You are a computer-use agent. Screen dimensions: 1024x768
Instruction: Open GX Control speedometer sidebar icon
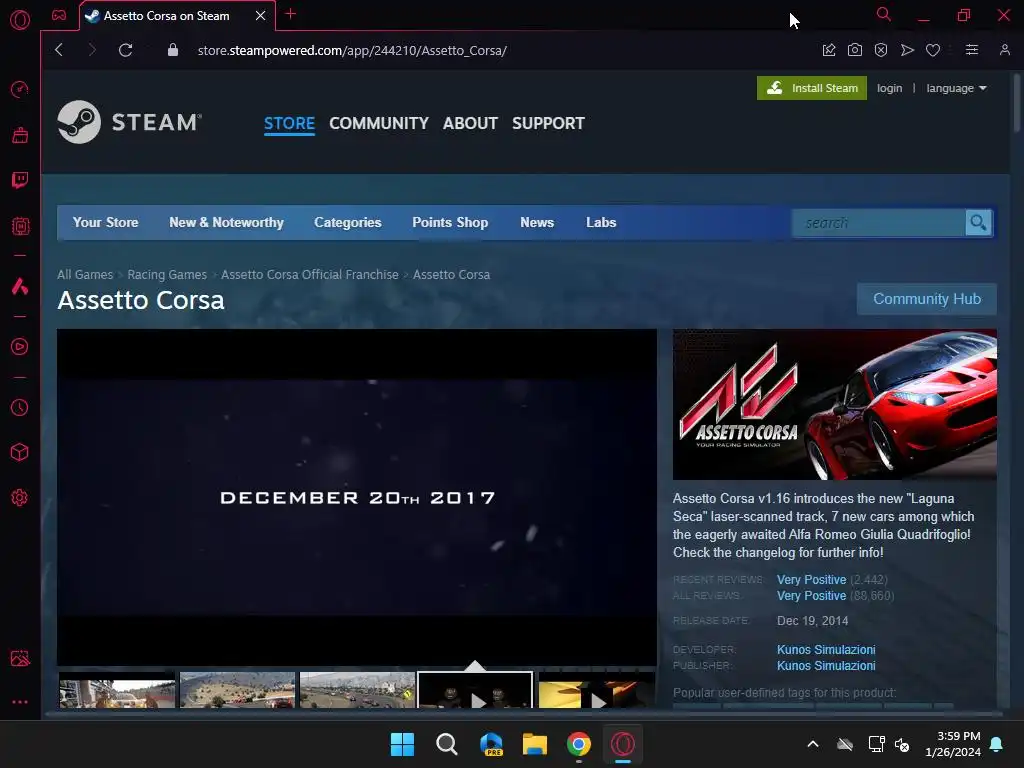[x=20, y=89]
